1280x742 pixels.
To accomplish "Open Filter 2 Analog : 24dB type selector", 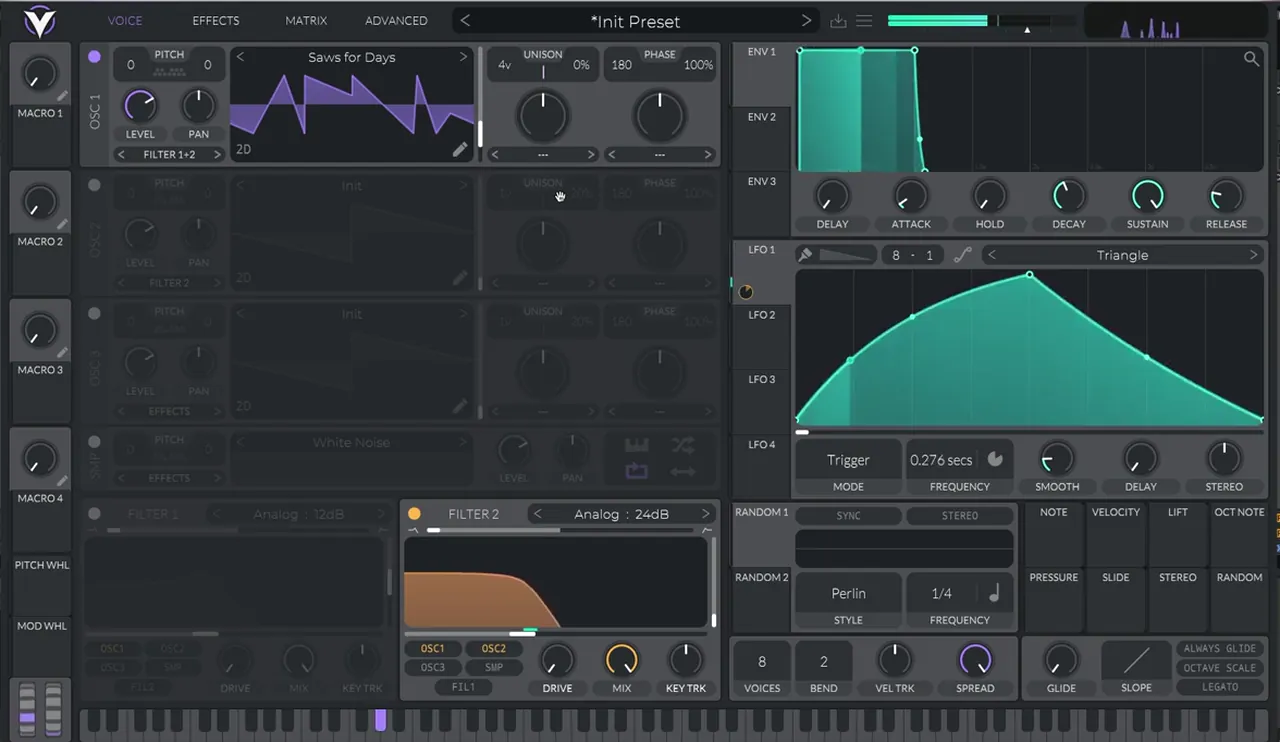I will pyautogui.click(x=621, y=514).
